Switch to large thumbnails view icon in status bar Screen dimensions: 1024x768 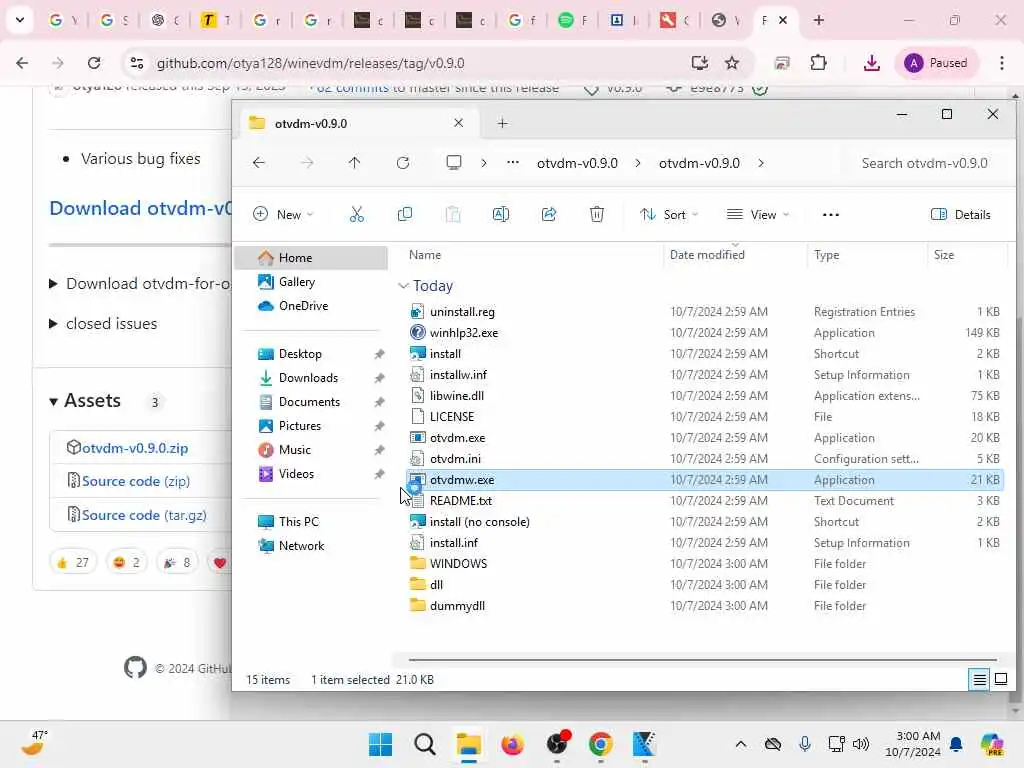pyautogui.click(x=1000, y=680)
